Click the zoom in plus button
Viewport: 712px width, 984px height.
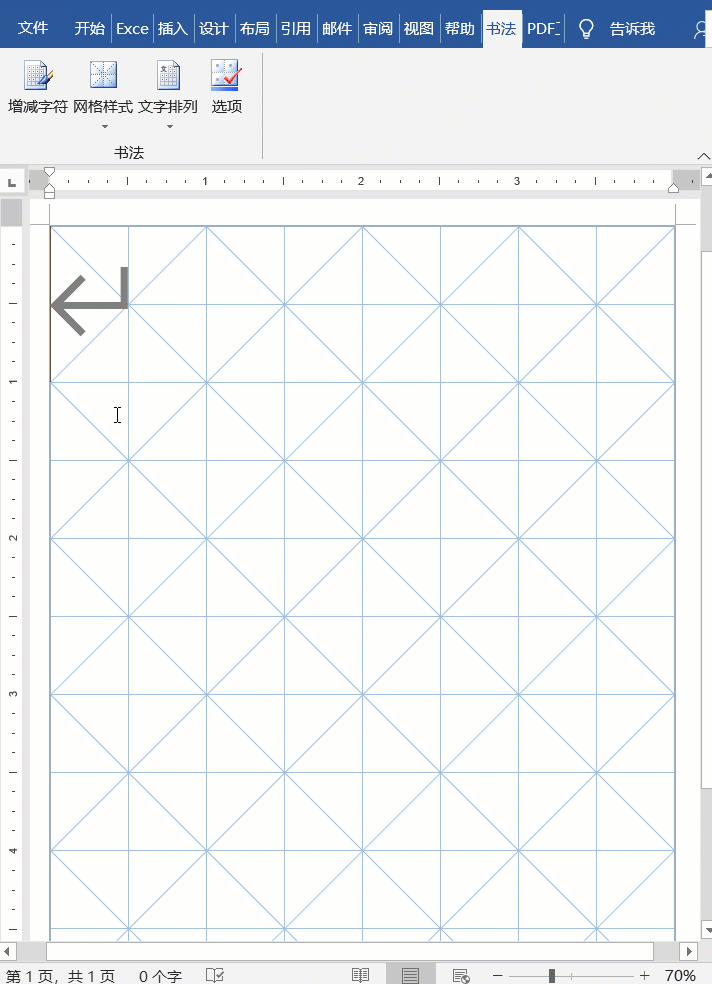click(644, 975)
